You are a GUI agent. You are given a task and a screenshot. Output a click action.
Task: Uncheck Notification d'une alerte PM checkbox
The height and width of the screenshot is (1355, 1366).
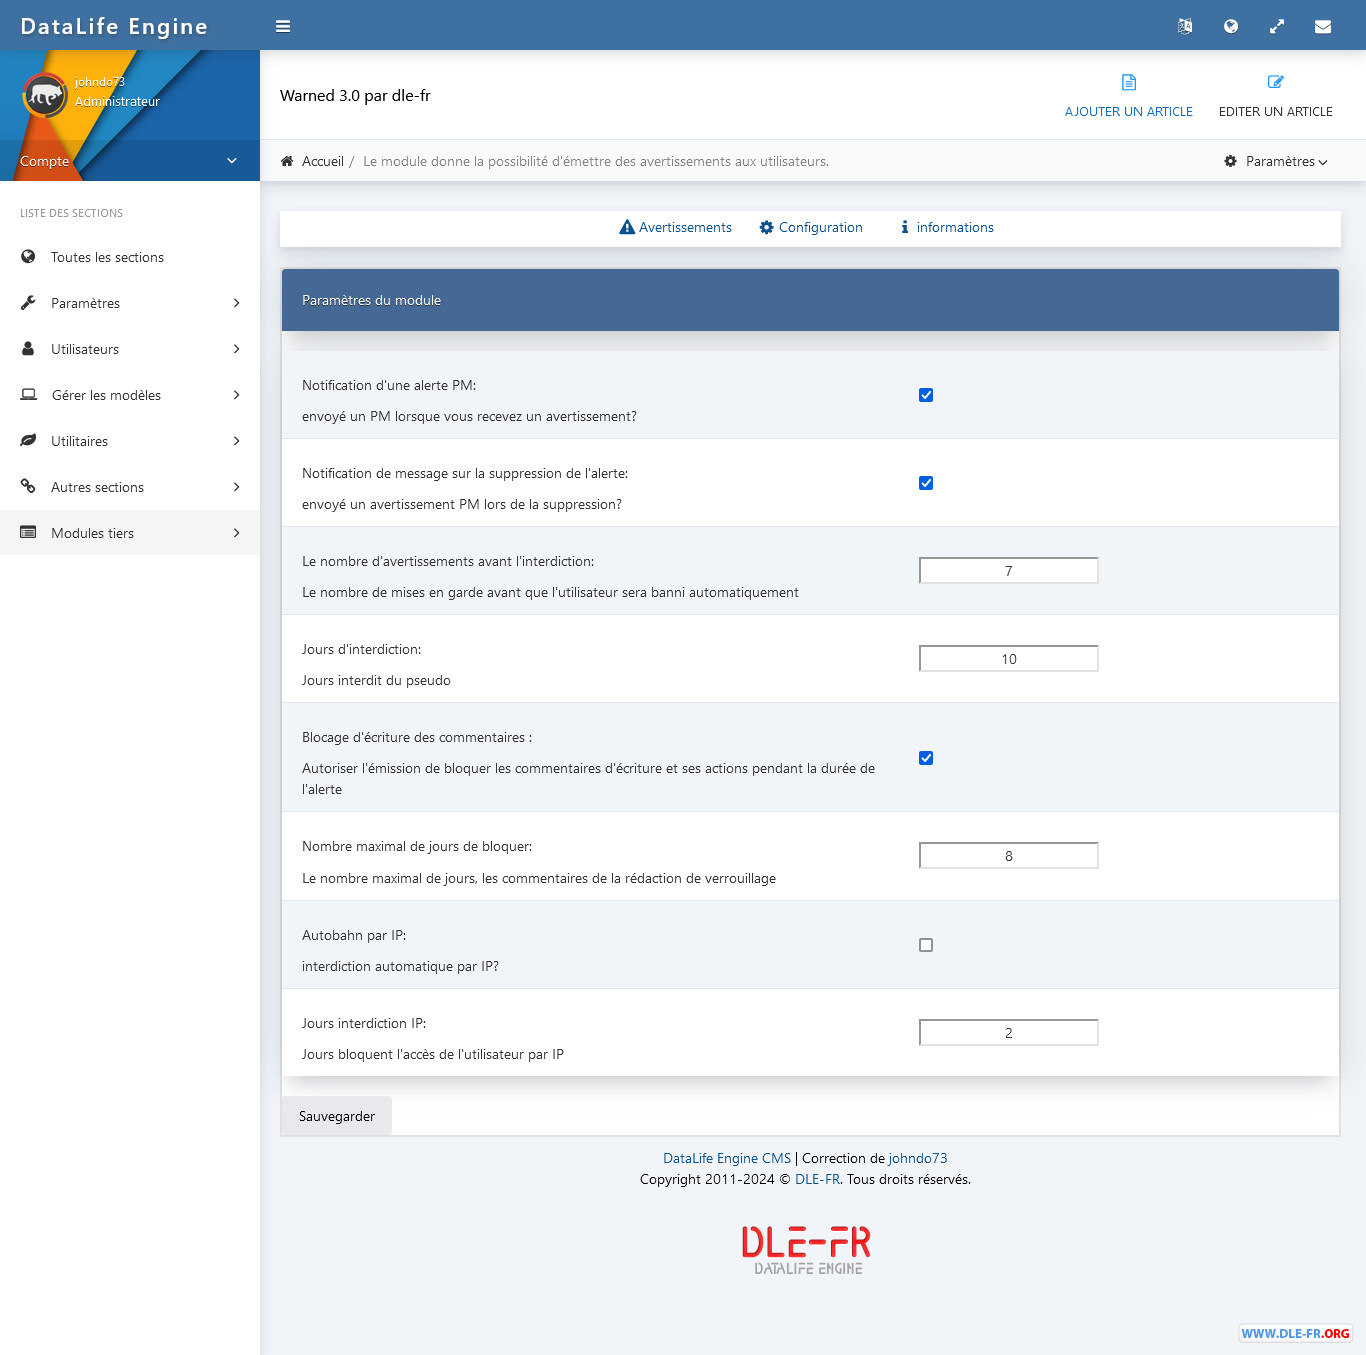click(926, 395)
